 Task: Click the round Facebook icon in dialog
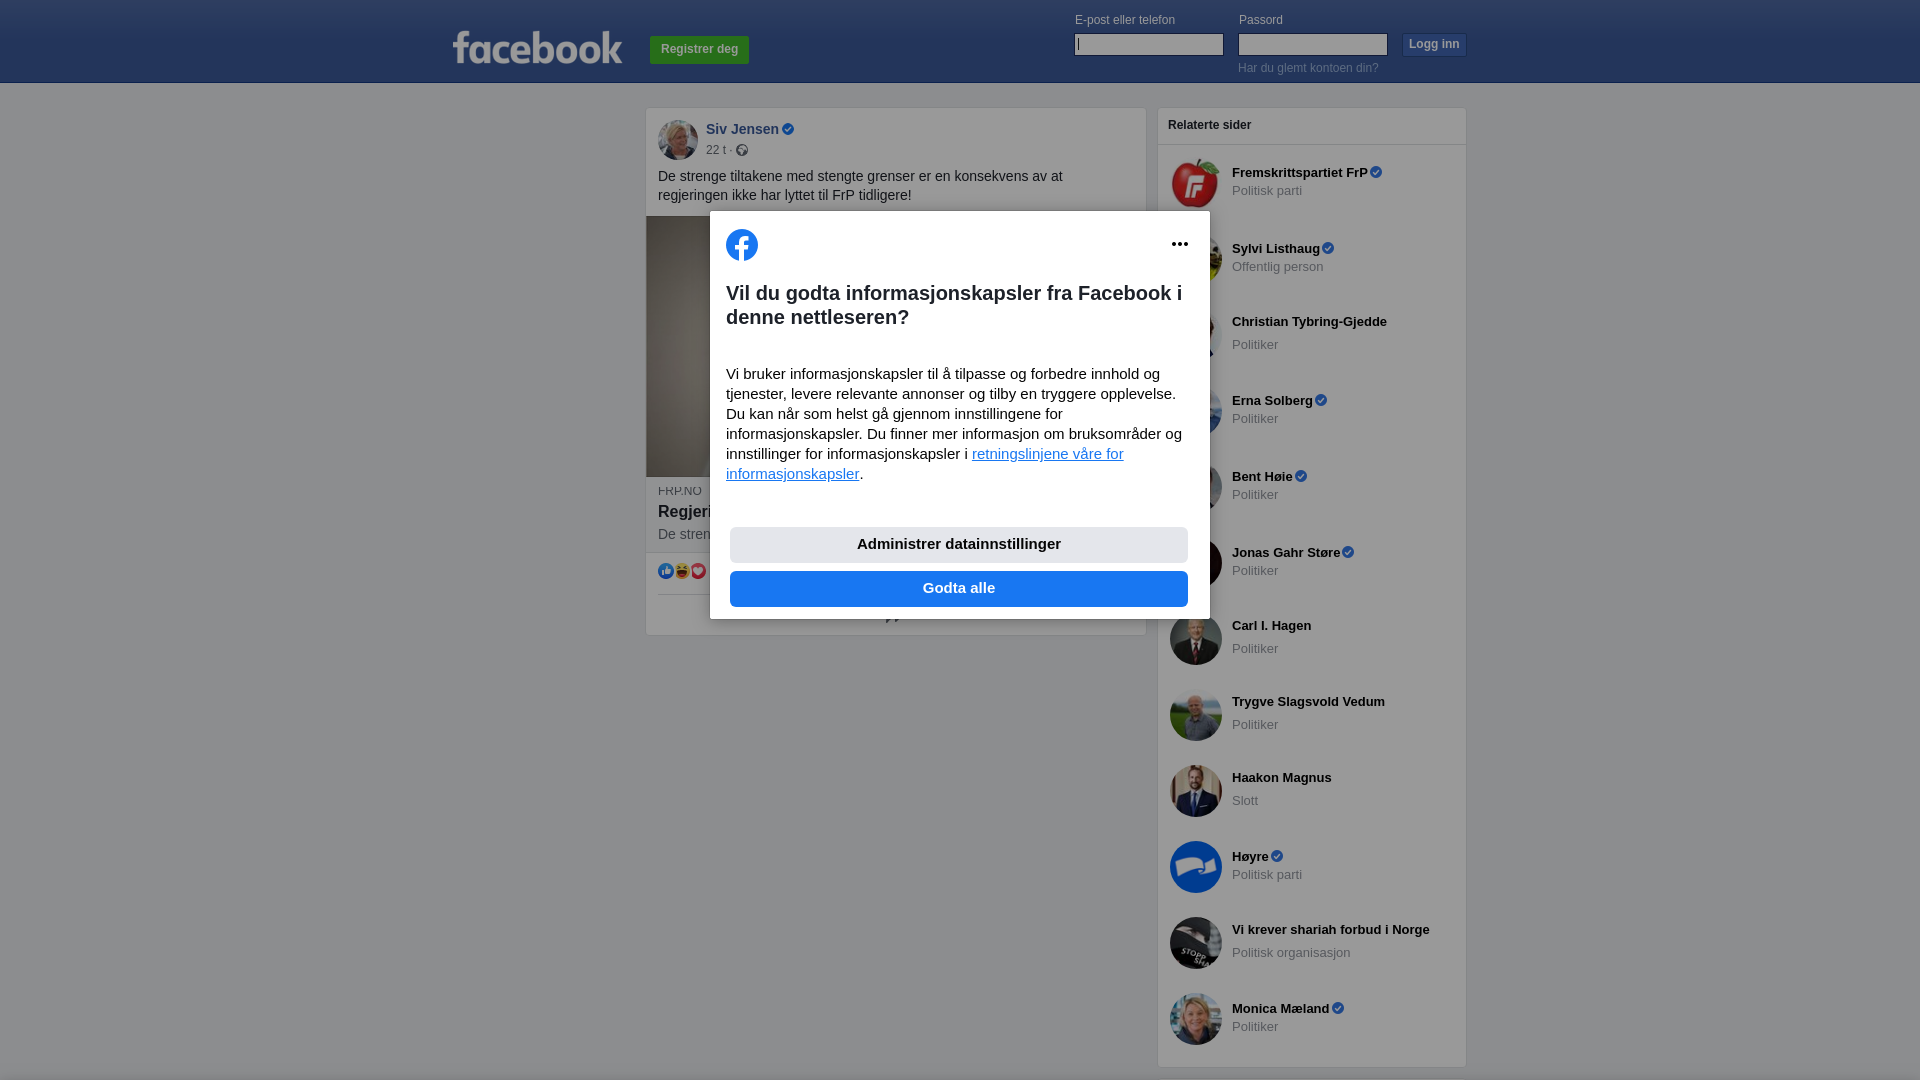click(x=742, y=245)
